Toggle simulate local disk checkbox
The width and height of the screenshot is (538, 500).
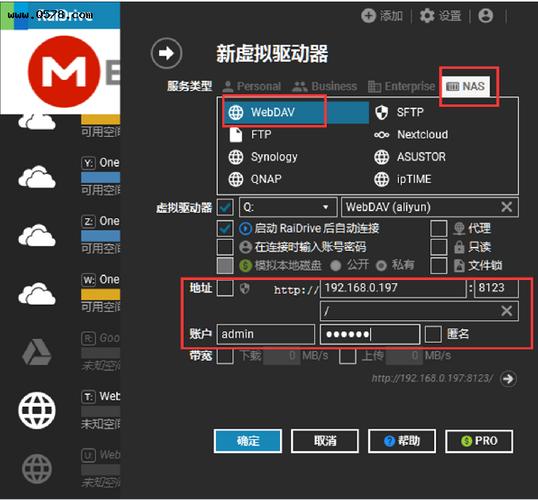click(x=225, y=265)
